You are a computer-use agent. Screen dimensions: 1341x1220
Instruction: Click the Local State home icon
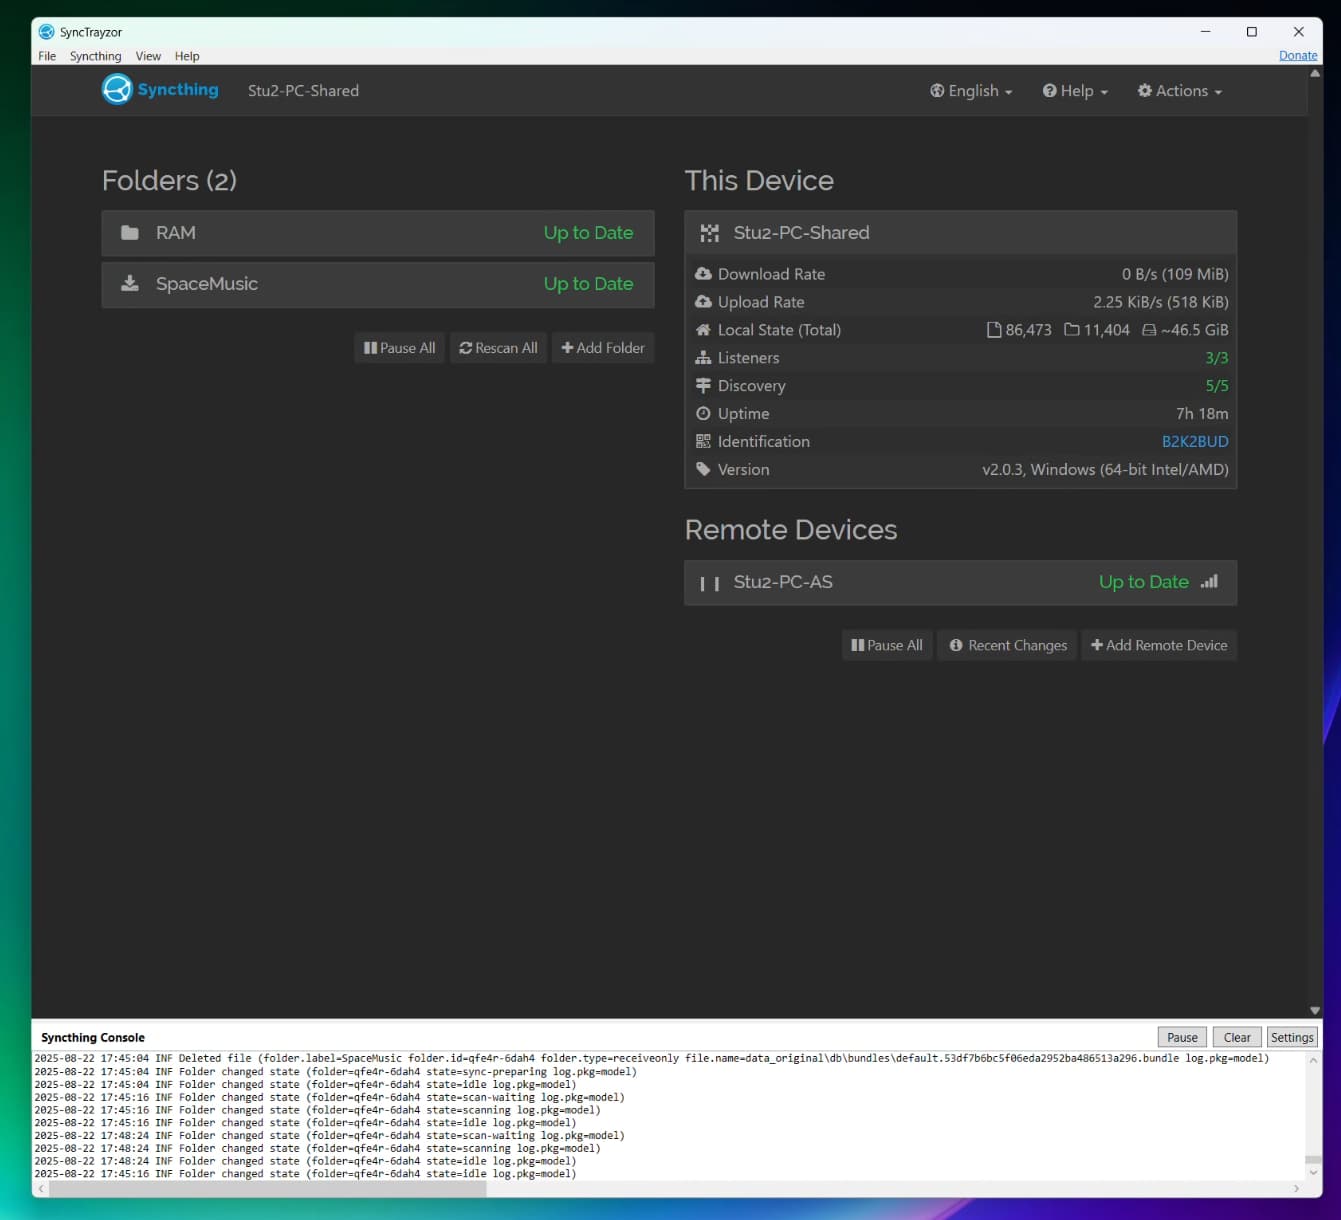click(703, 330)
